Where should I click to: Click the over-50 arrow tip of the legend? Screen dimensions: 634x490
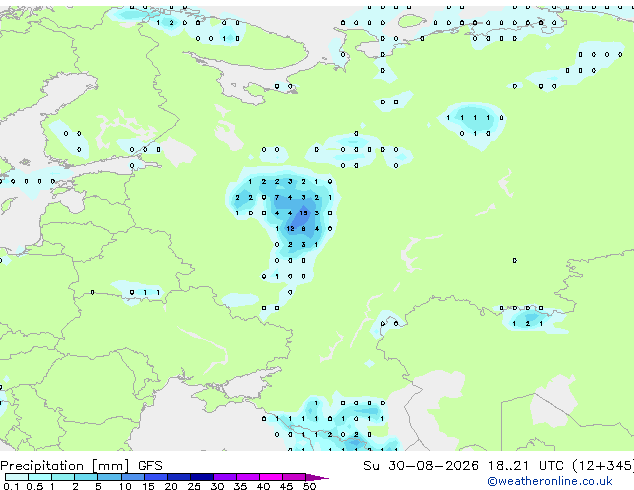pos(317,477)
